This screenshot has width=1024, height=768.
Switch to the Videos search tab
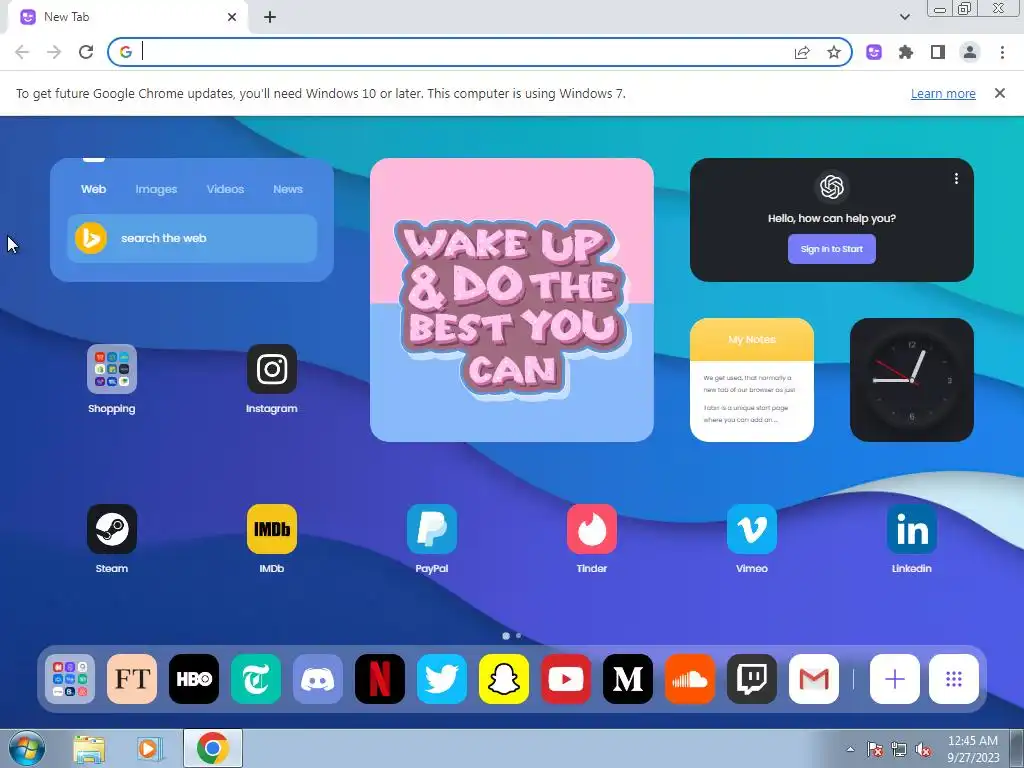pyautogui.click(x=225, y=189)
